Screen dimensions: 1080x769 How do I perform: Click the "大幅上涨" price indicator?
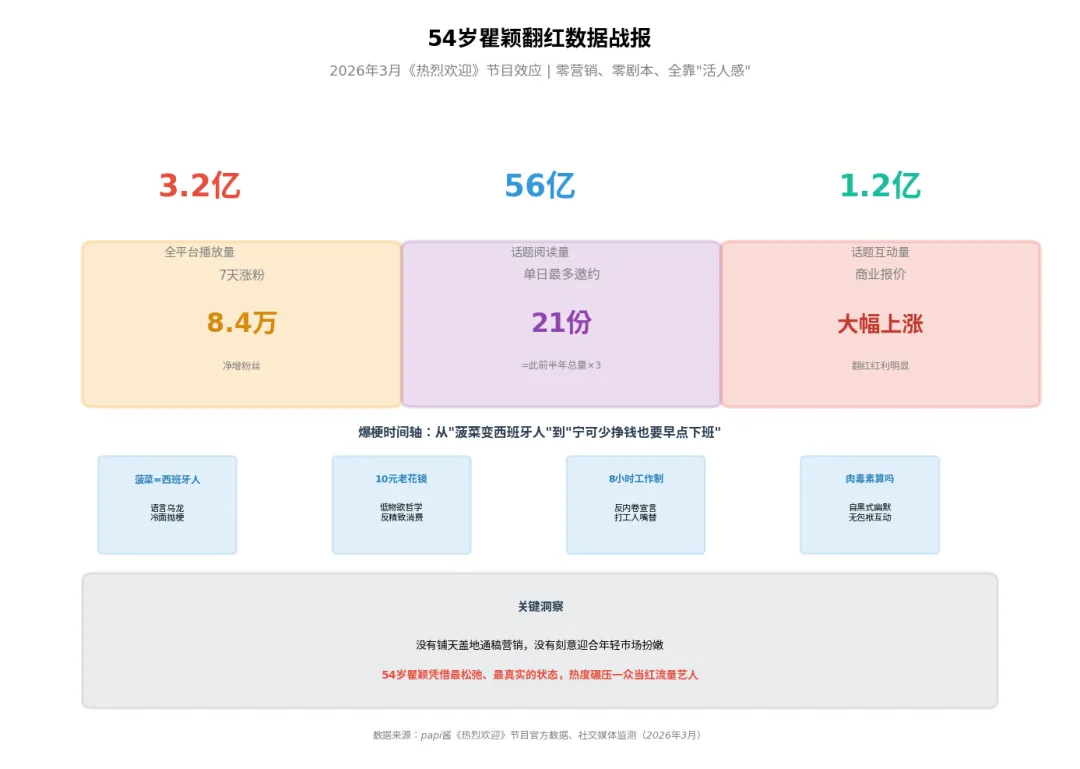pos(879,325)
